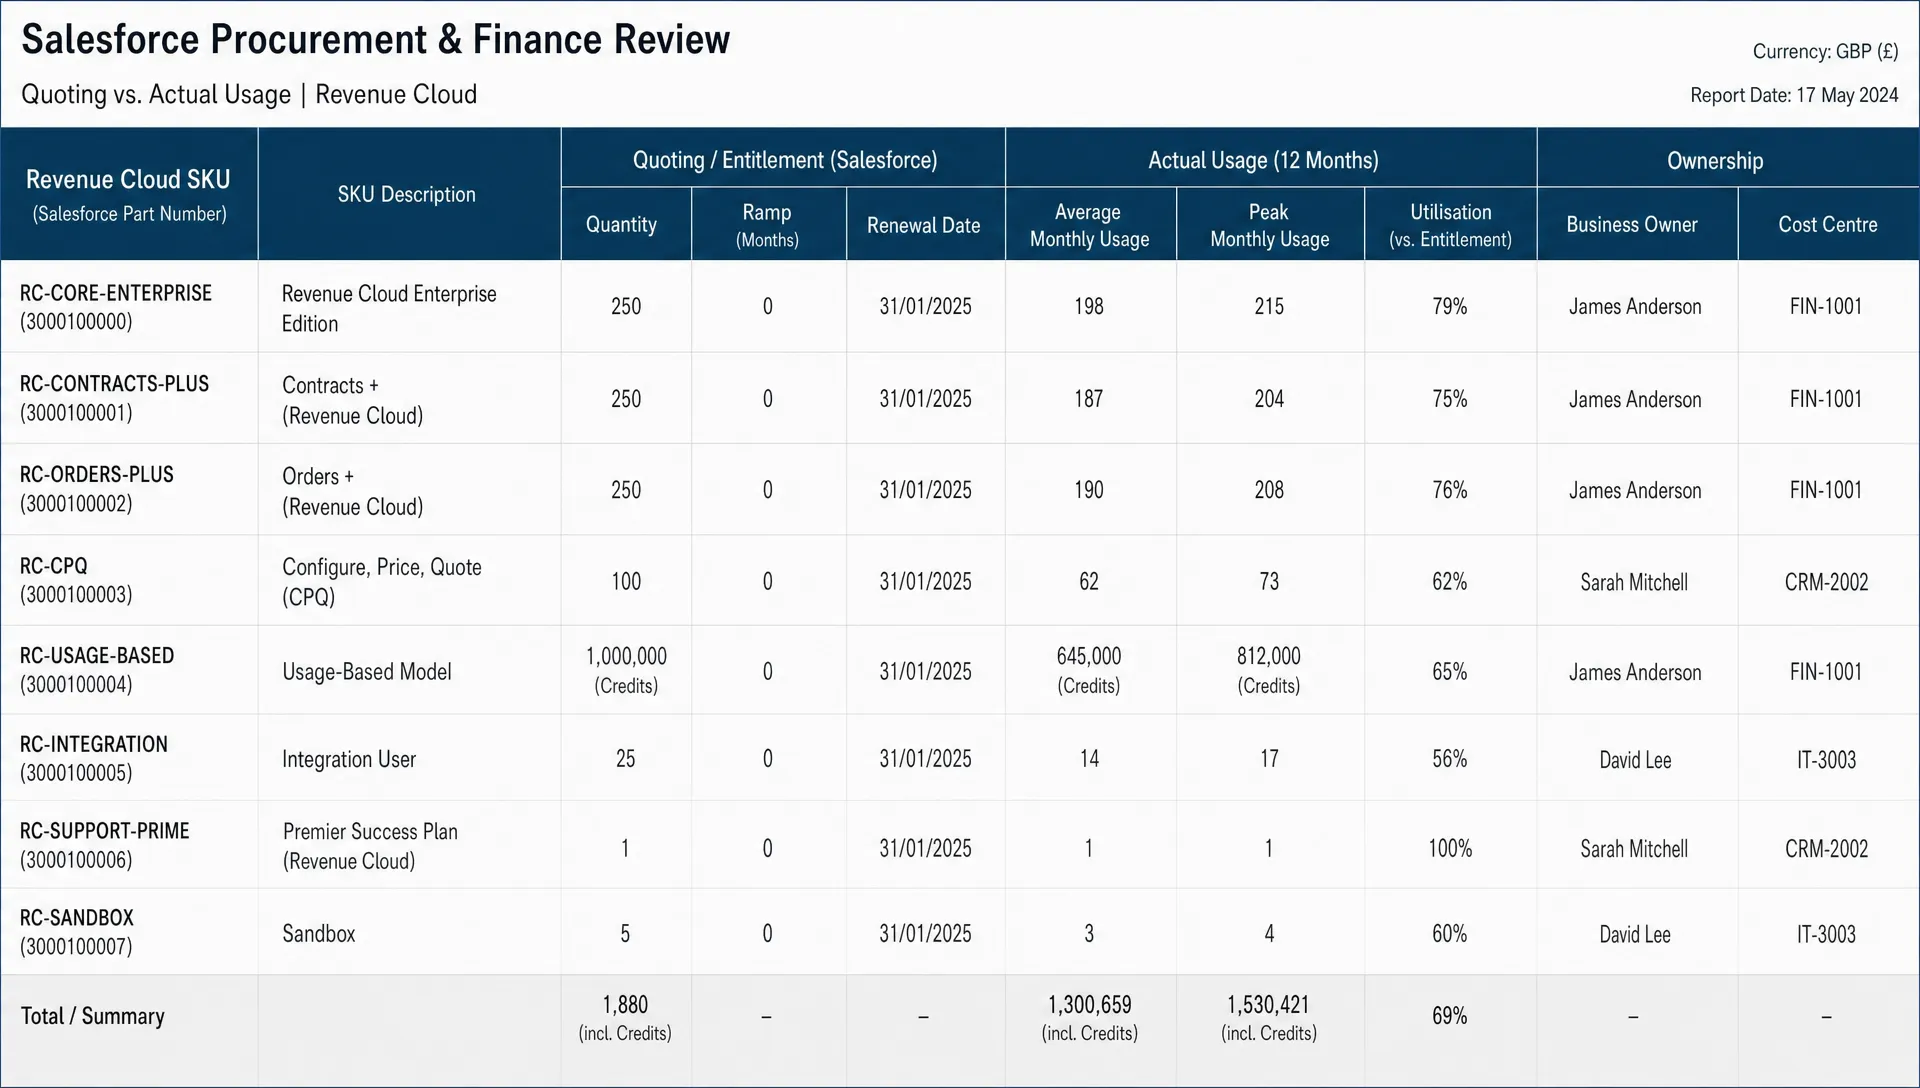Select the quantity 100 for RC-CPQ
This screenshot has width=1920, height=1088.
626,581
